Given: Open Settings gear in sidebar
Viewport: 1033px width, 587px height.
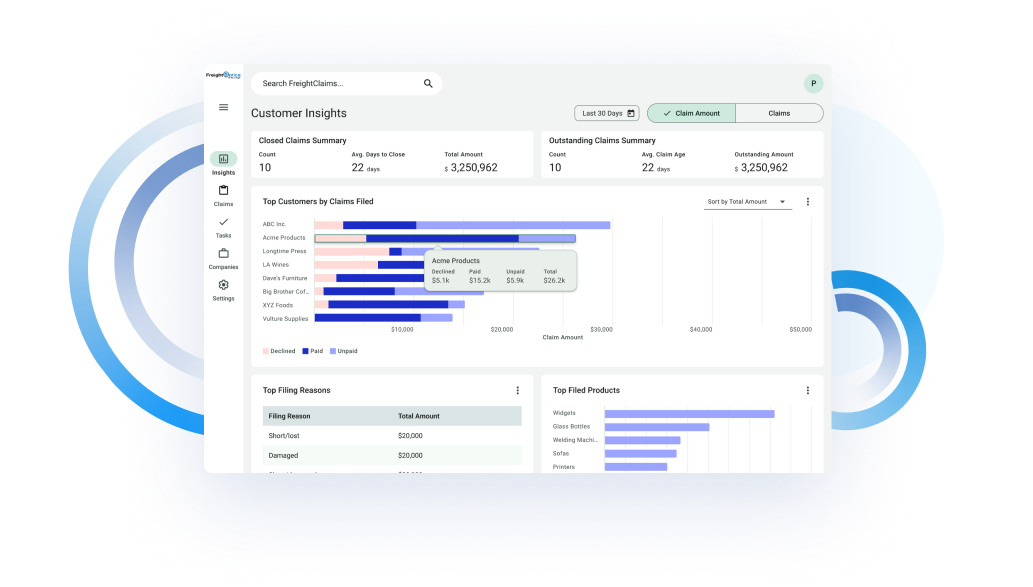Looking at the screenshot, I should coord(223,285).
